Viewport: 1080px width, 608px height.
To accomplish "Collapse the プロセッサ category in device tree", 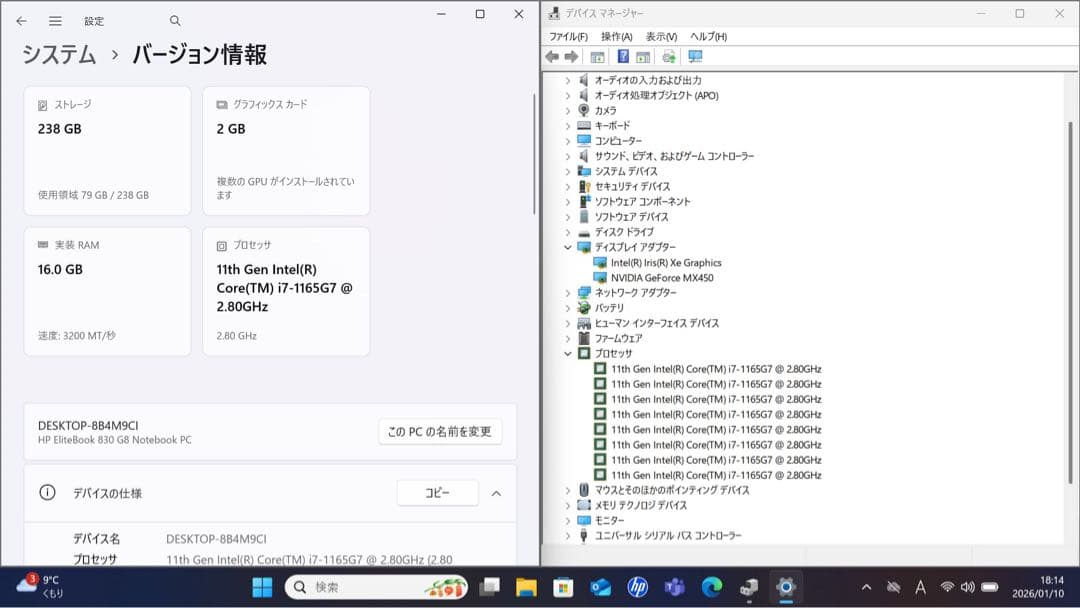I will pyautogui.click(x=568, y=354).
